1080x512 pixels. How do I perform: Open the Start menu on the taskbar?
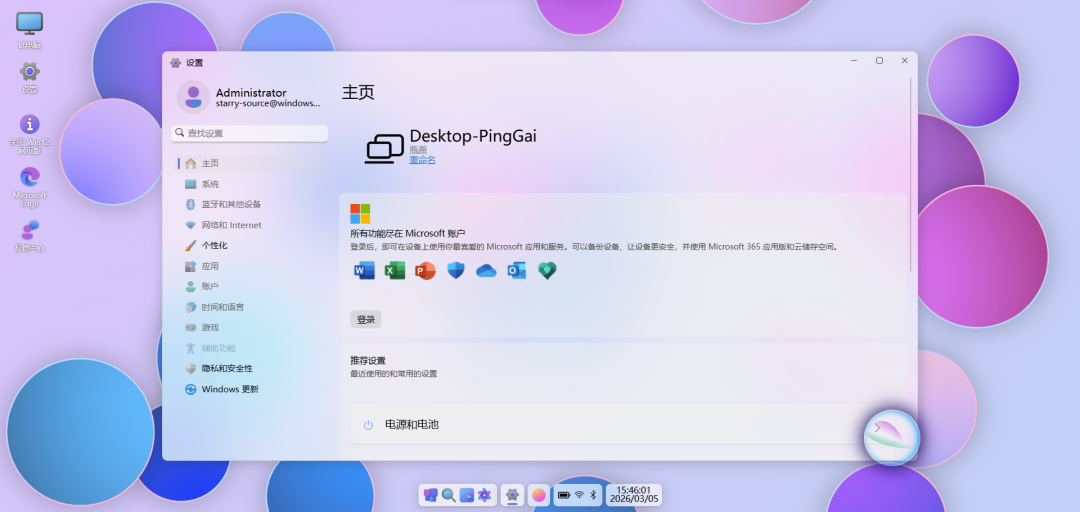430,495
